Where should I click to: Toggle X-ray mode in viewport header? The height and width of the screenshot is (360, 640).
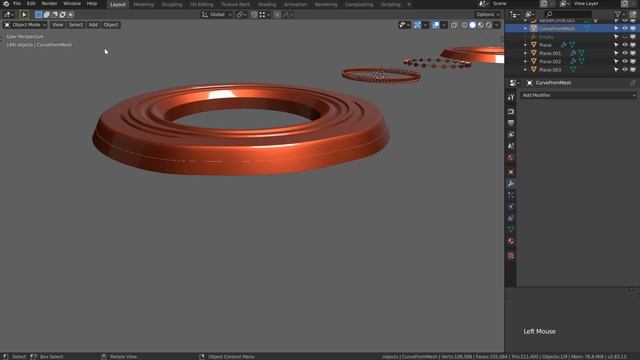tap(454, 25)
